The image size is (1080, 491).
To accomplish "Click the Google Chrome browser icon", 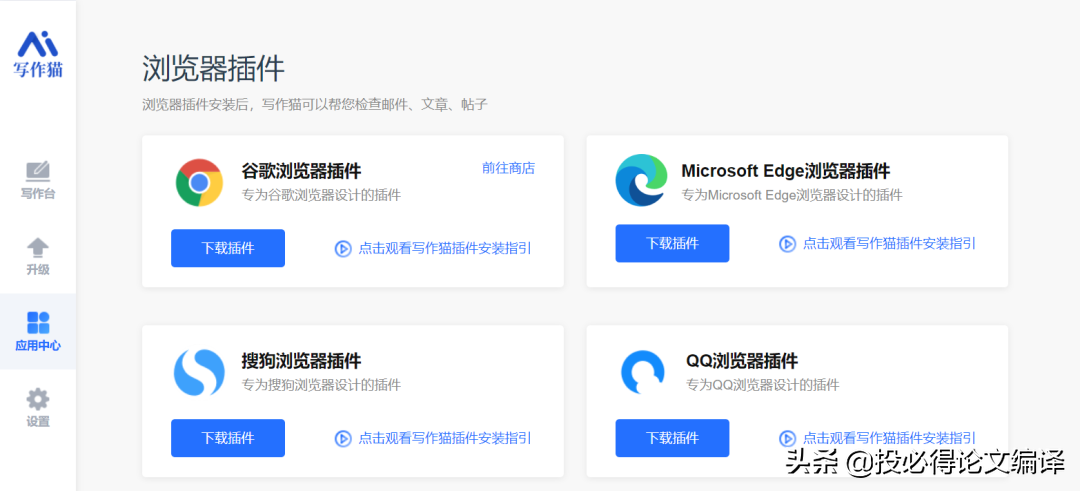I will [x=199, y=182].
